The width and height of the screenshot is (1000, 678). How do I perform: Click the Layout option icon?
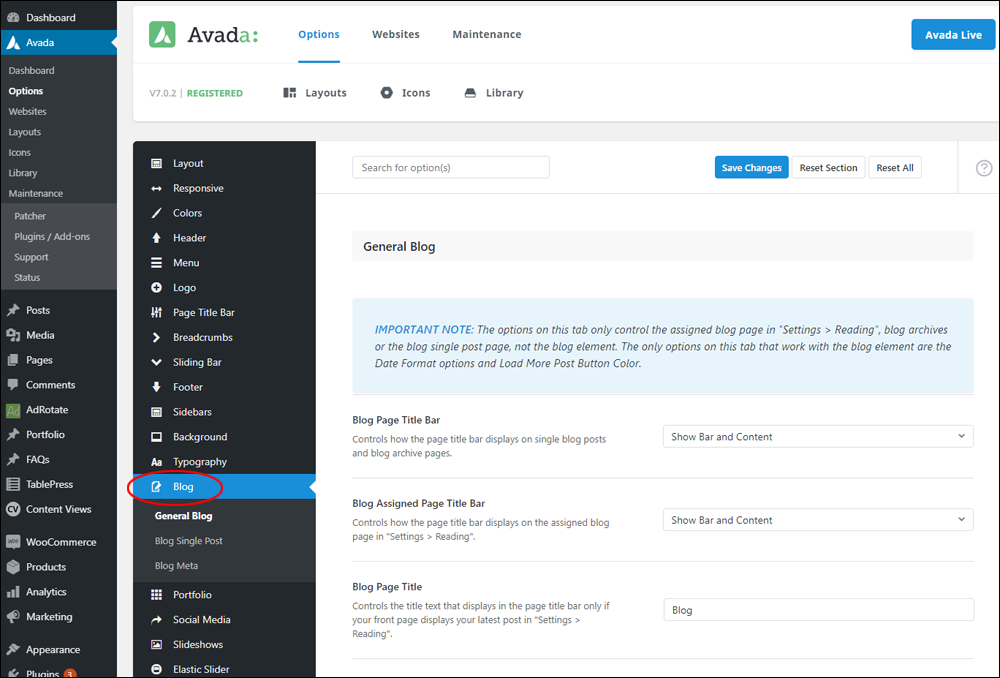pos(156,163)
